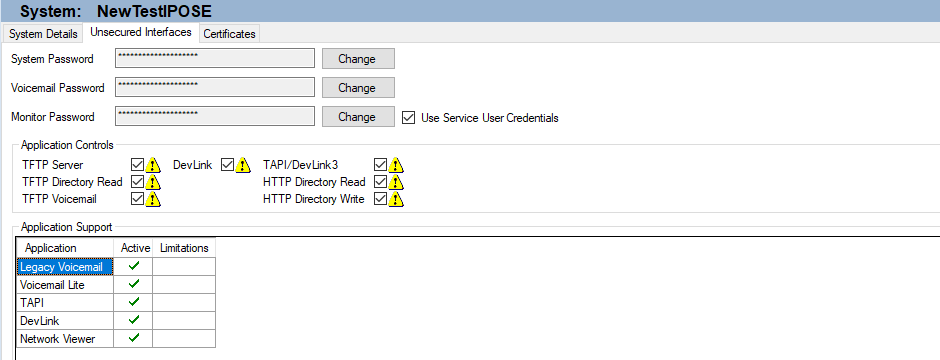
Task: Select the Voicemail Lite row
Action: coord(116,285)
